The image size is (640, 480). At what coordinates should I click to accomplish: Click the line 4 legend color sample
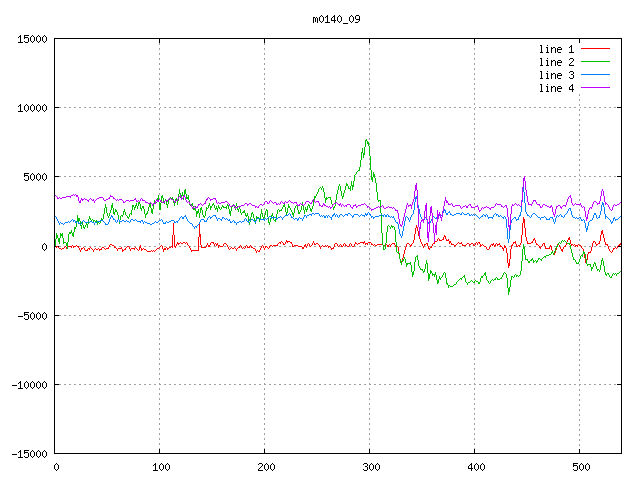point(595,88)
